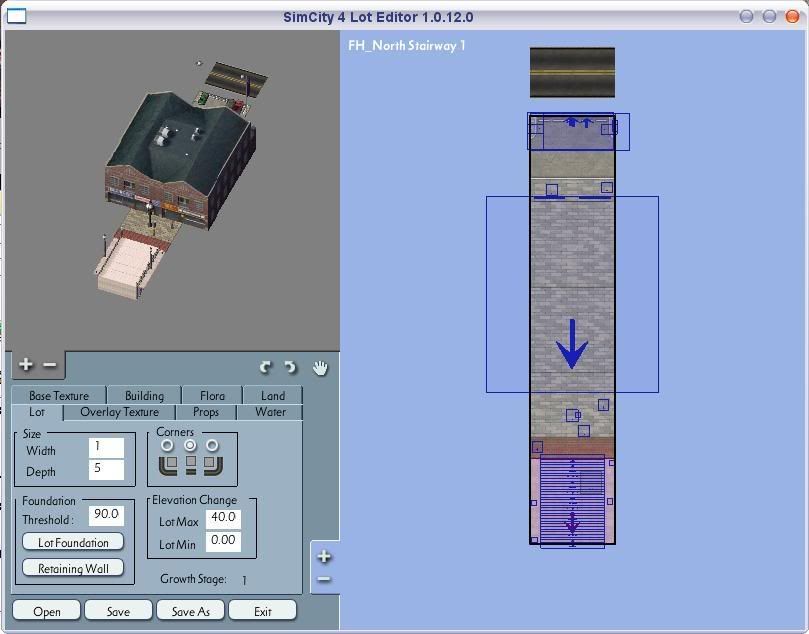Select the purple stairway arrow prop
This screenshot has width=809, height=634.
point(572,523)
